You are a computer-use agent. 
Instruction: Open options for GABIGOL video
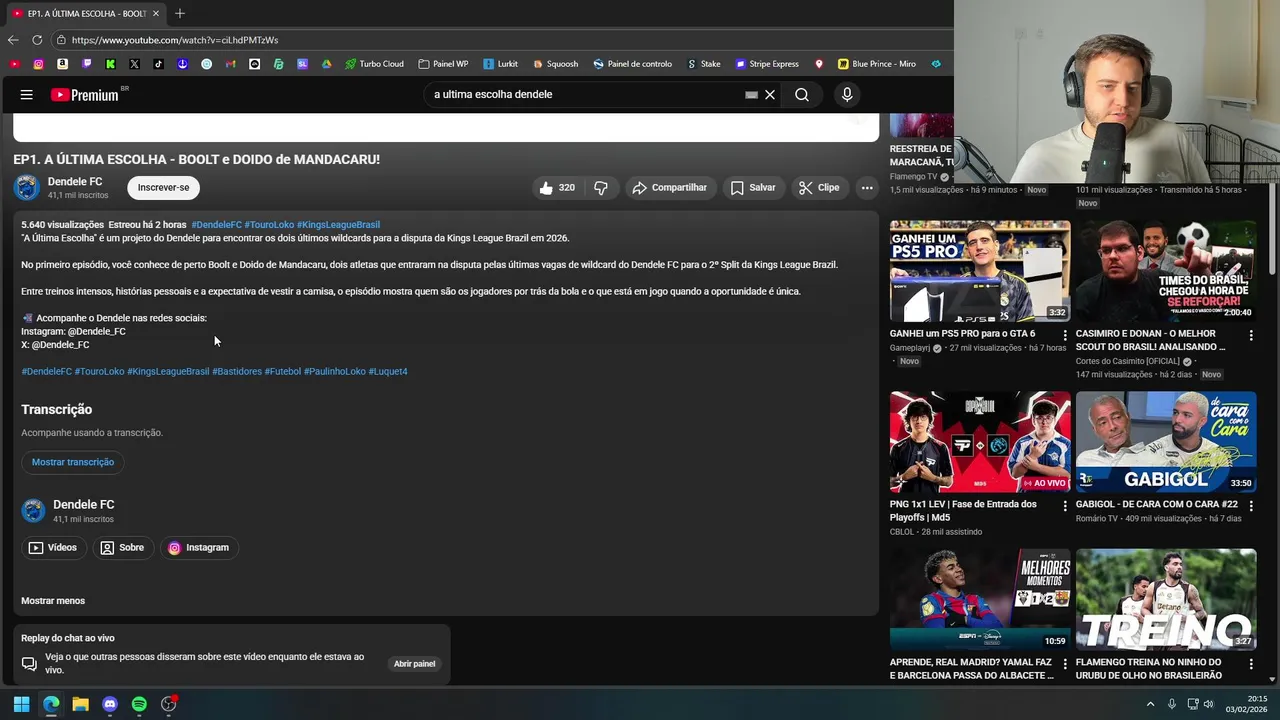click(x=1251, y=507)
